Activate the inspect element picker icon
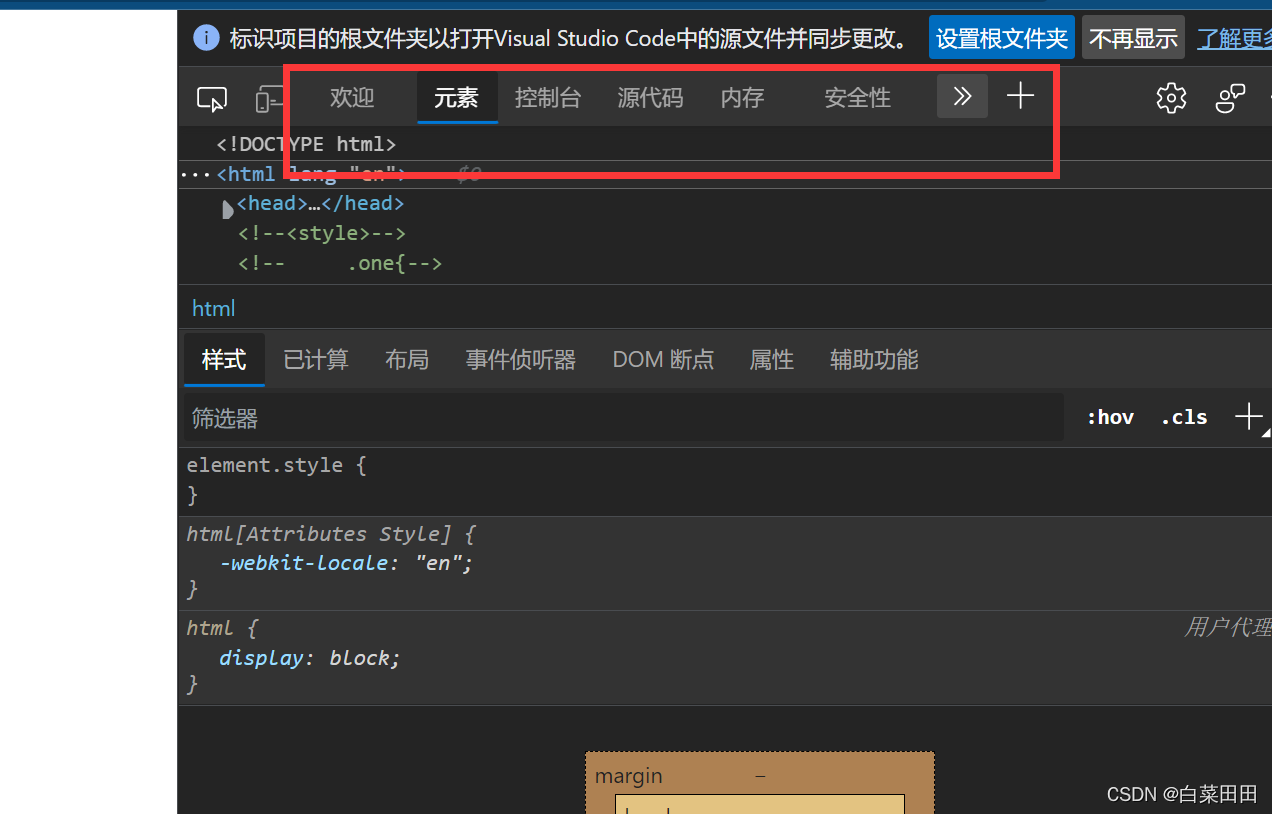This screenshot has height=814, width=1272. point(212,98)
